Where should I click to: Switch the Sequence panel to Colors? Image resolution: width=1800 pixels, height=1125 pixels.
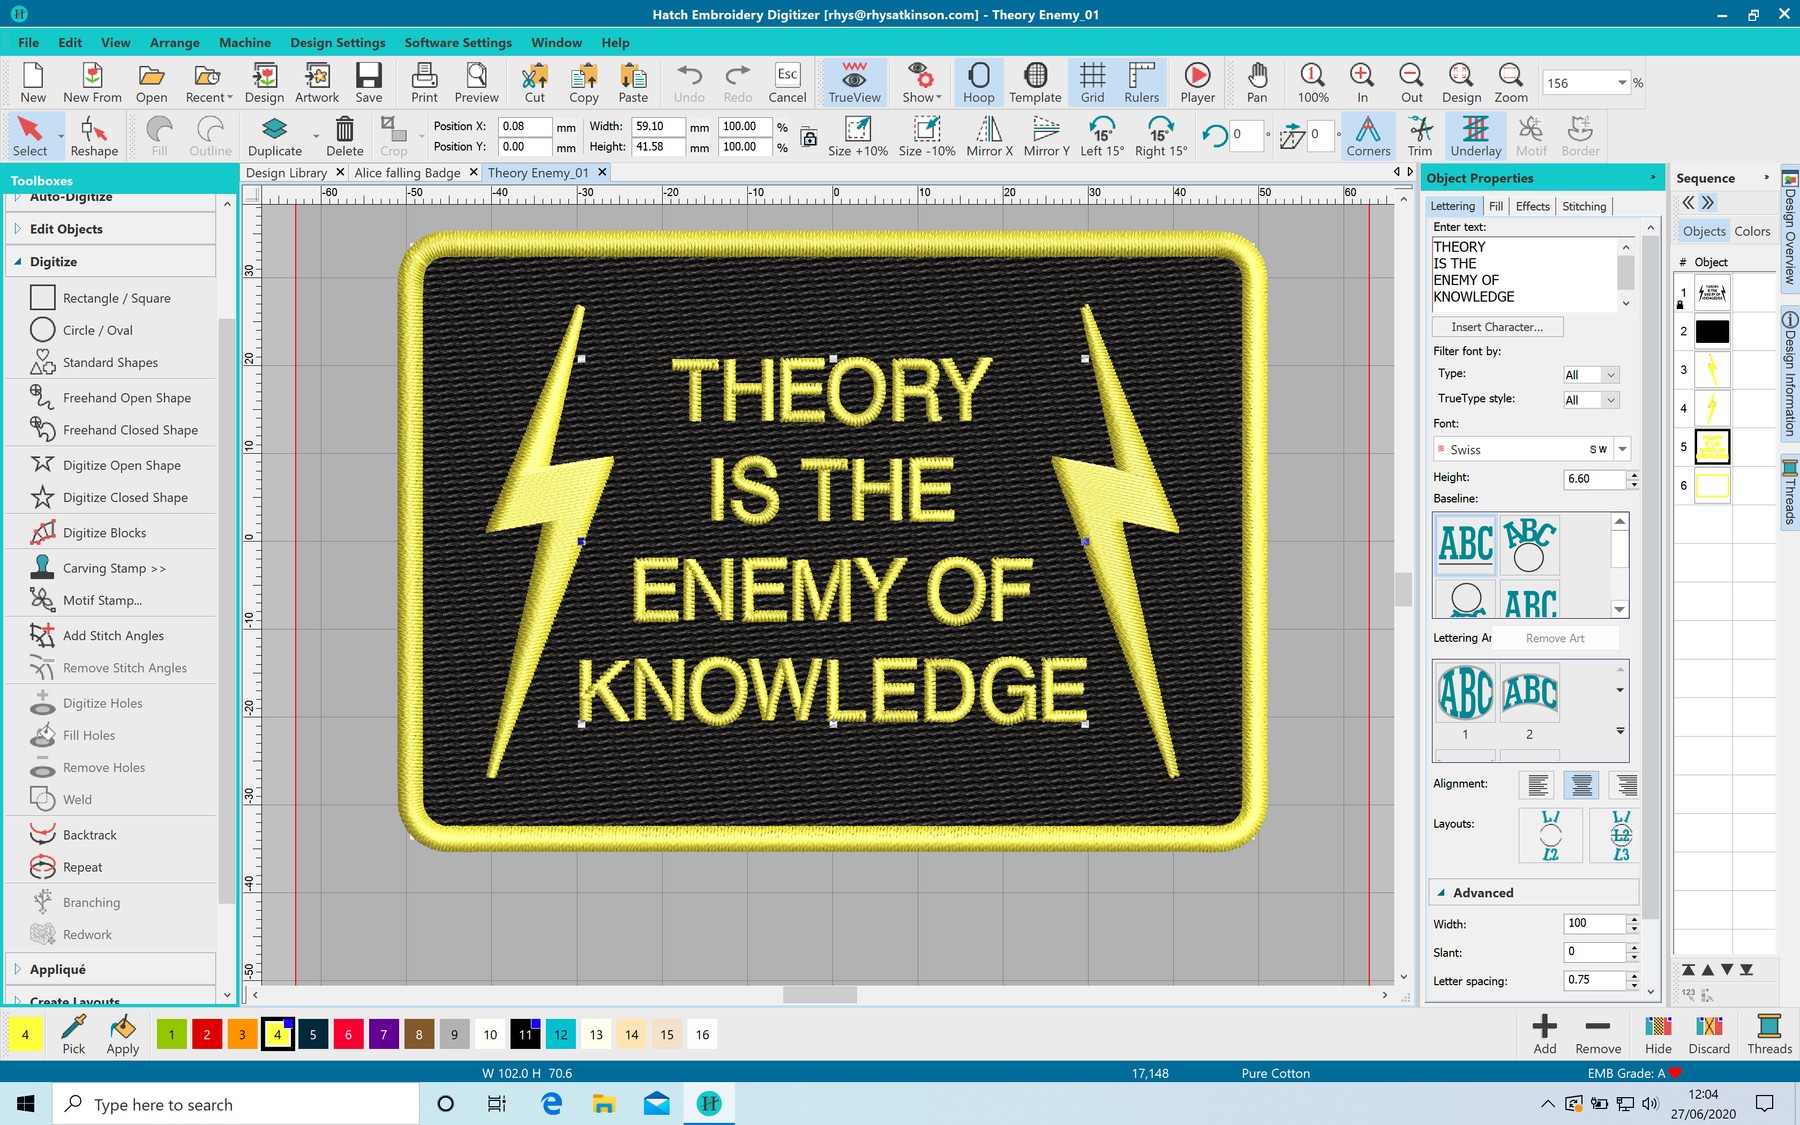coord(1752,231)
